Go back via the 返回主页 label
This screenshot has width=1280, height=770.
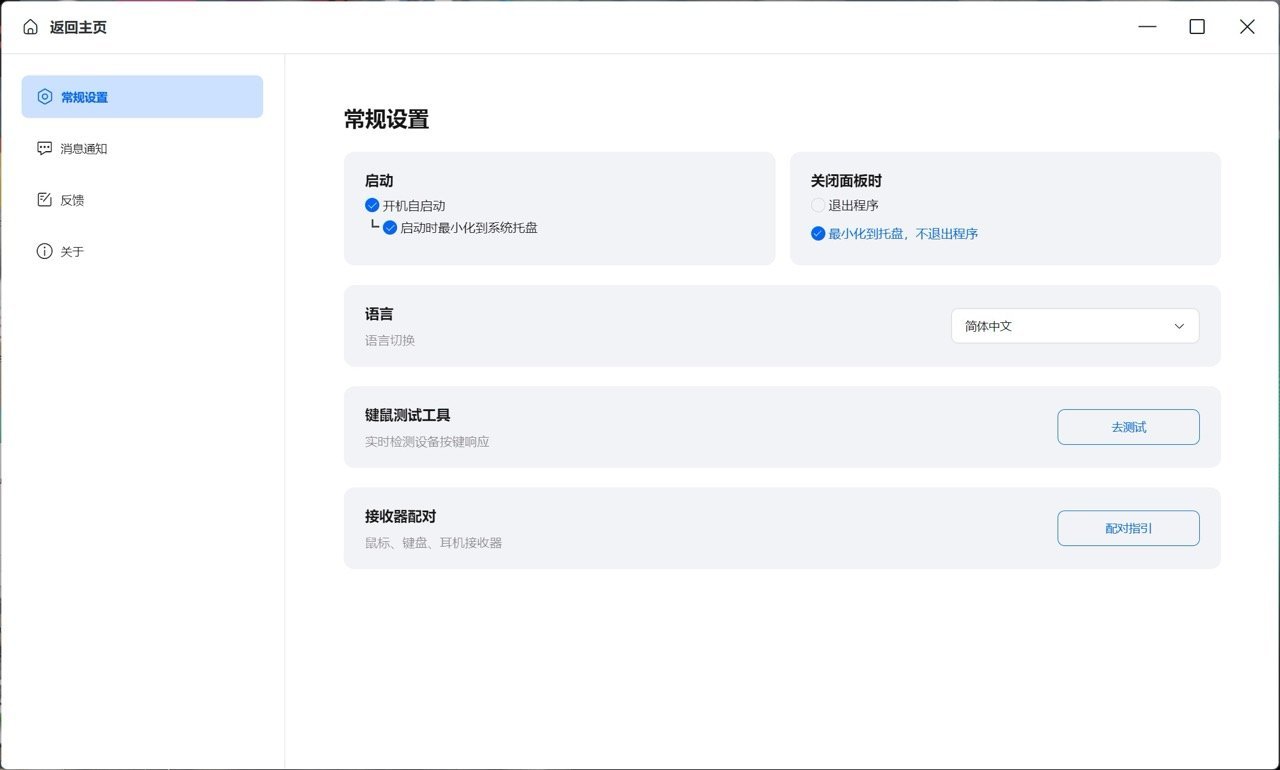78,27
